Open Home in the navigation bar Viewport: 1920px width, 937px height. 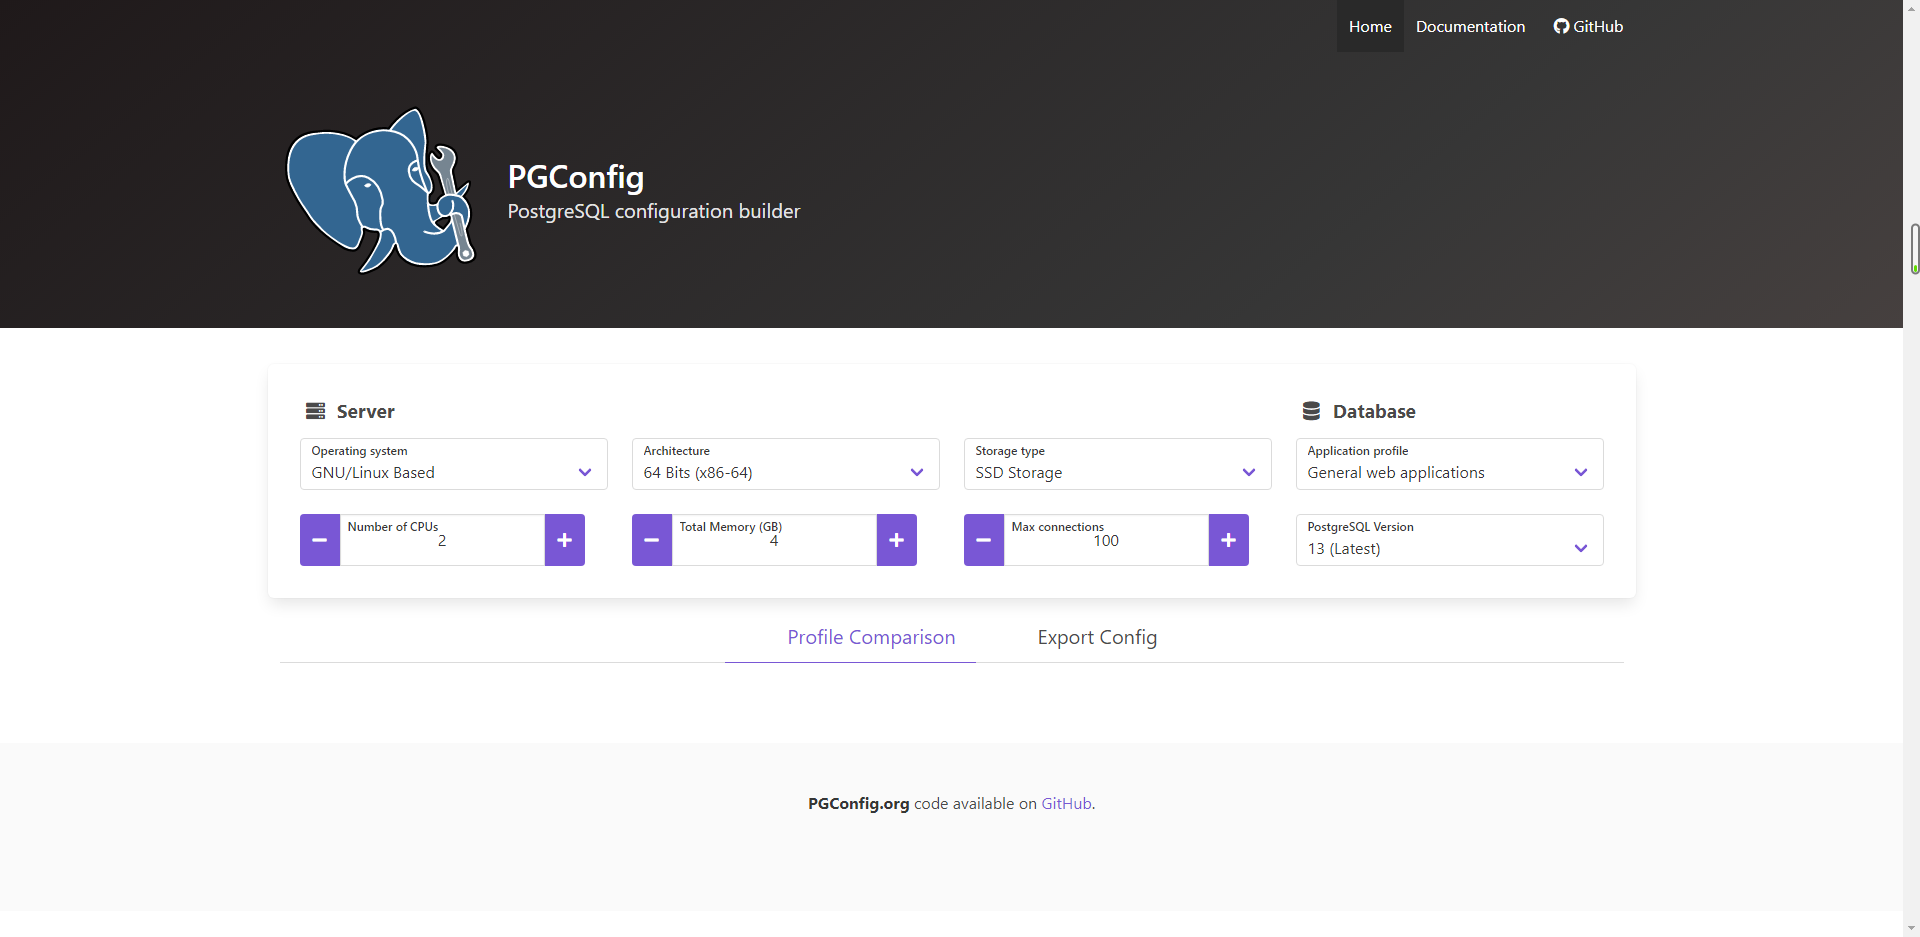(x=1370, y=26)
